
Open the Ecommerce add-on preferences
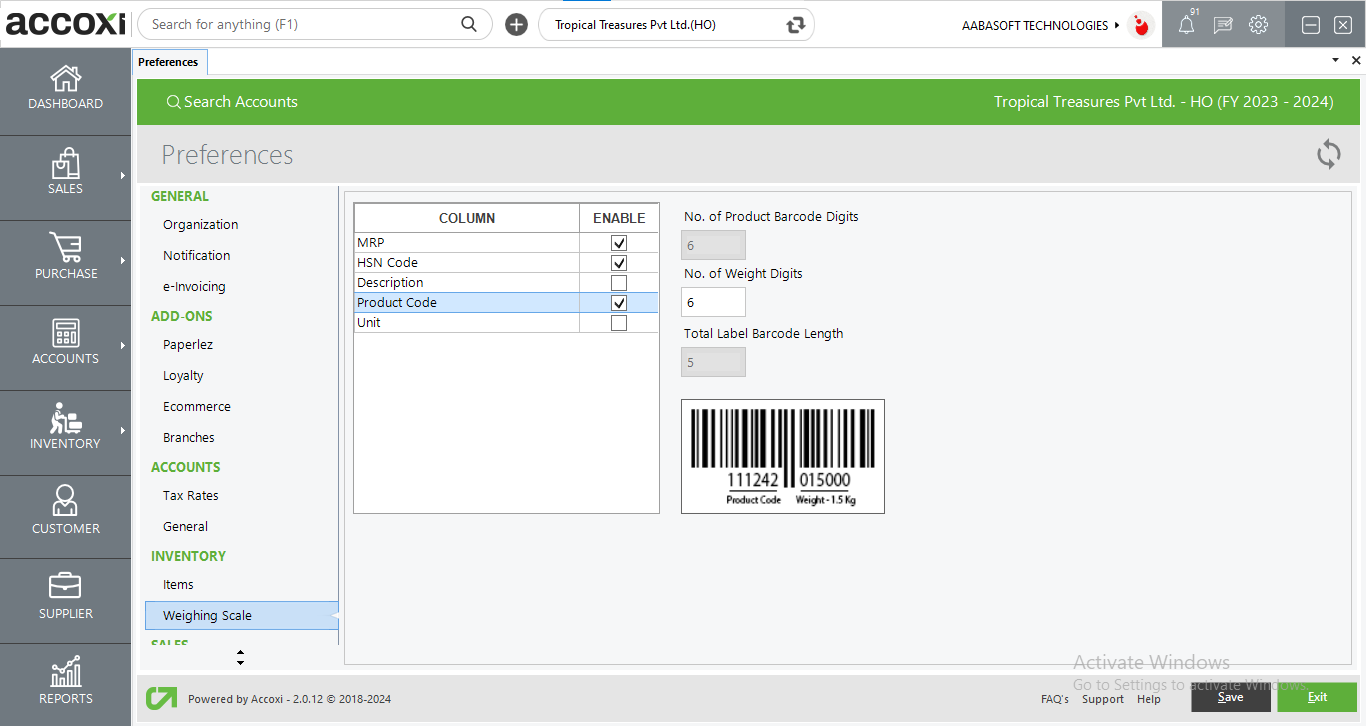tap(196, 407)
